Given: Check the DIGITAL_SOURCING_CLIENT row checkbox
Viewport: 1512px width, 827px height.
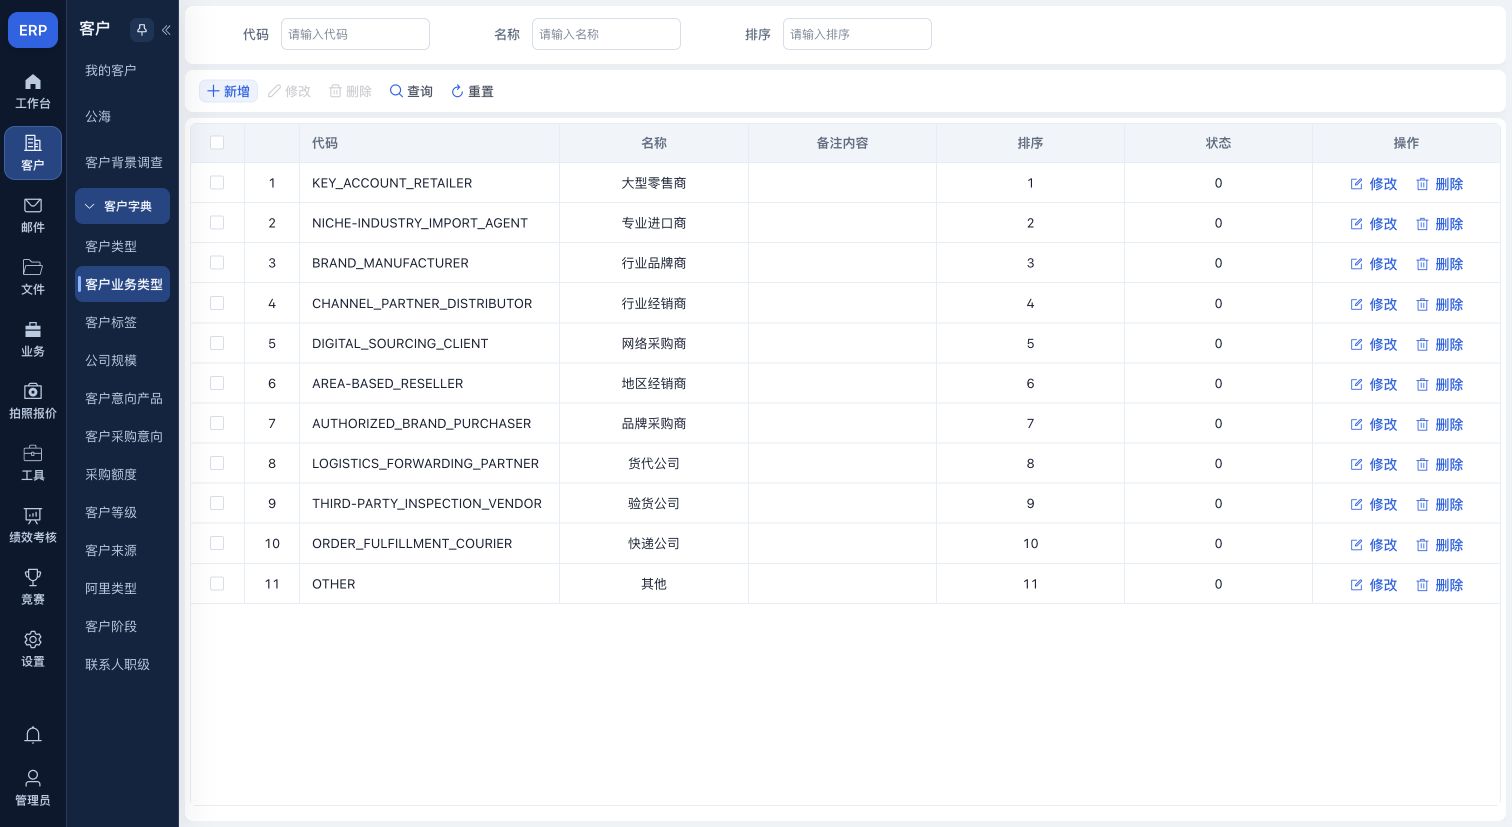Looking at the screenshot, I should (217, 343).
